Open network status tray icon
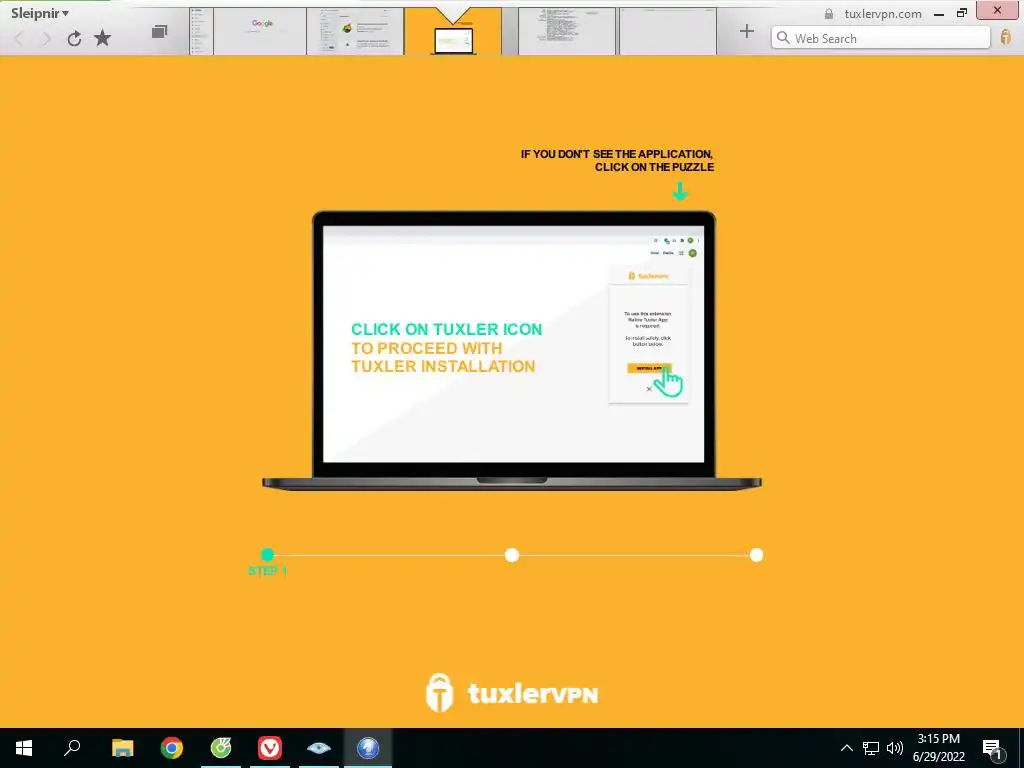1024x768 pixels. [x=871, y=748]
